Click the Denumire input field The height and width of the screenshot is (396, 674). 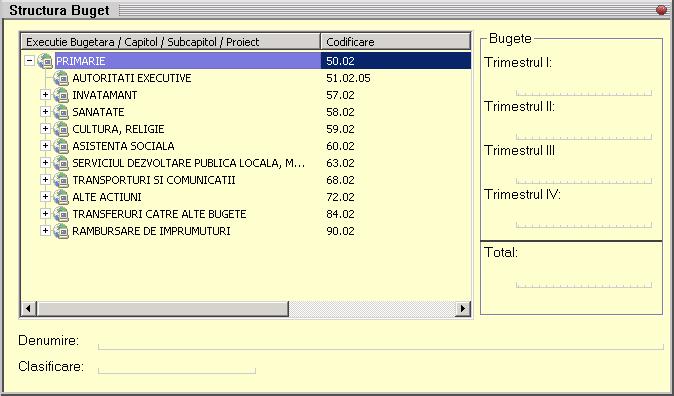click(381, 341)
